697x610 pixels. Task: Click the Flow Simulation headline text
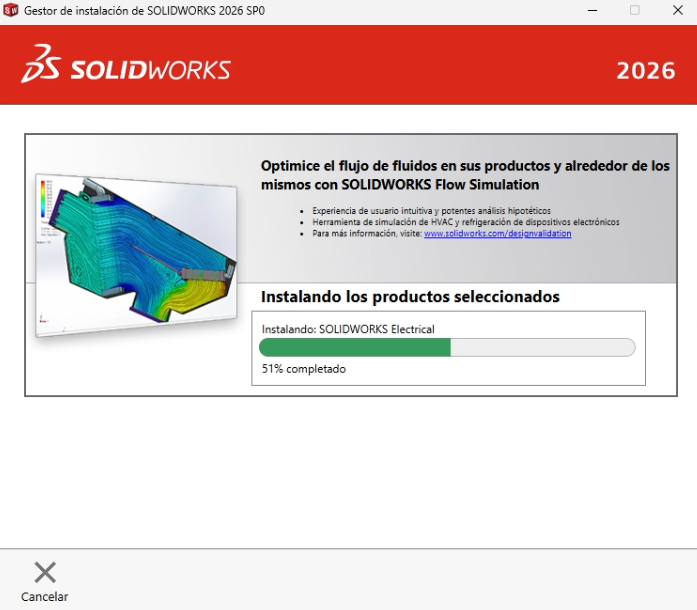pyautogui.click(x=465, y=175)
